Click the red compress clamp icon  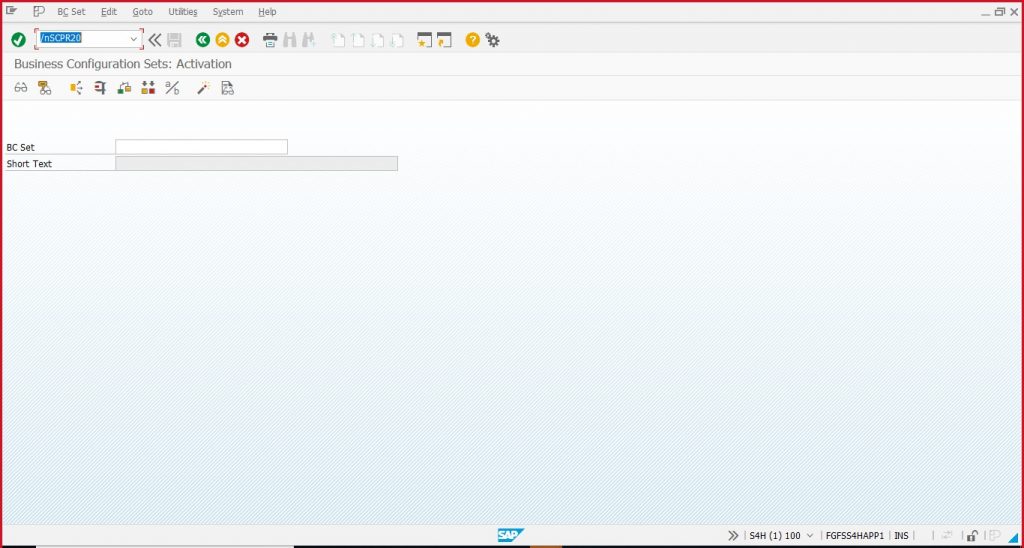pyautogui.click(x=100, y=88)
